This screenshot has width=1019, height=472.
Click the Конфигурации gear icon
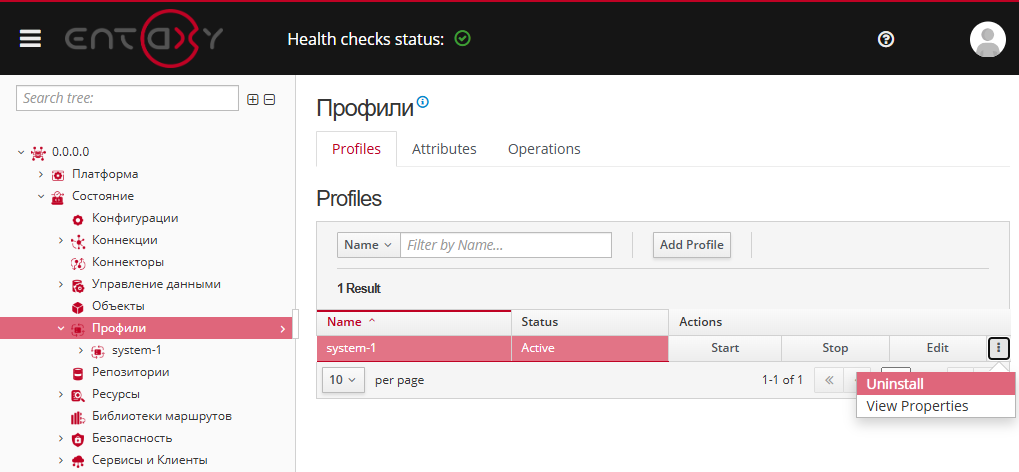(x=78, y=219)
